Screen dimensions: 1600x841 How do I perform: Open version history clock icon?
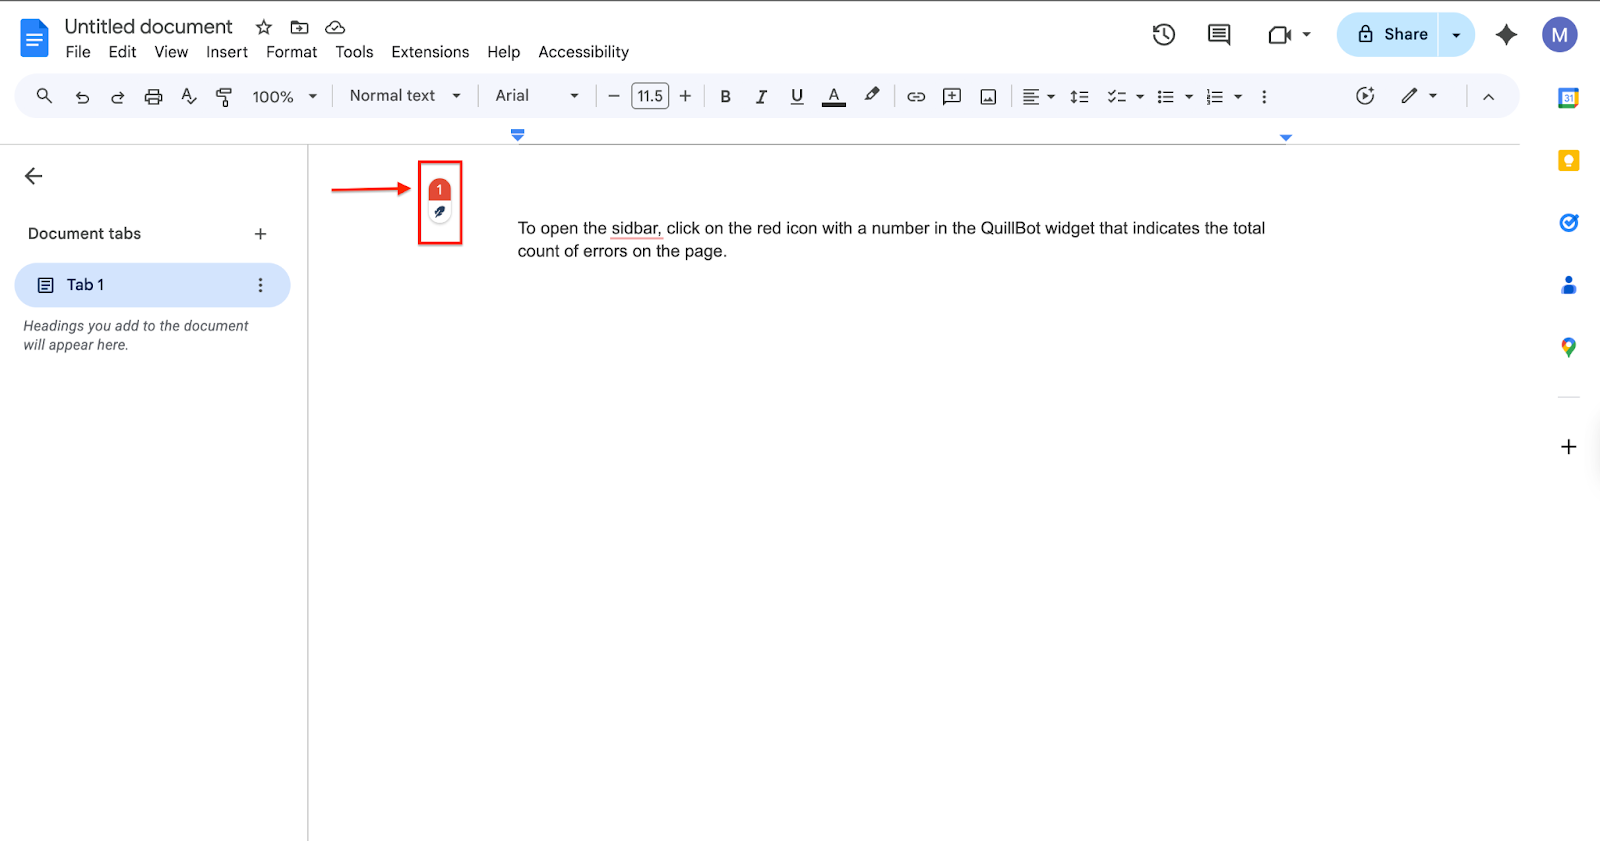1163,35
